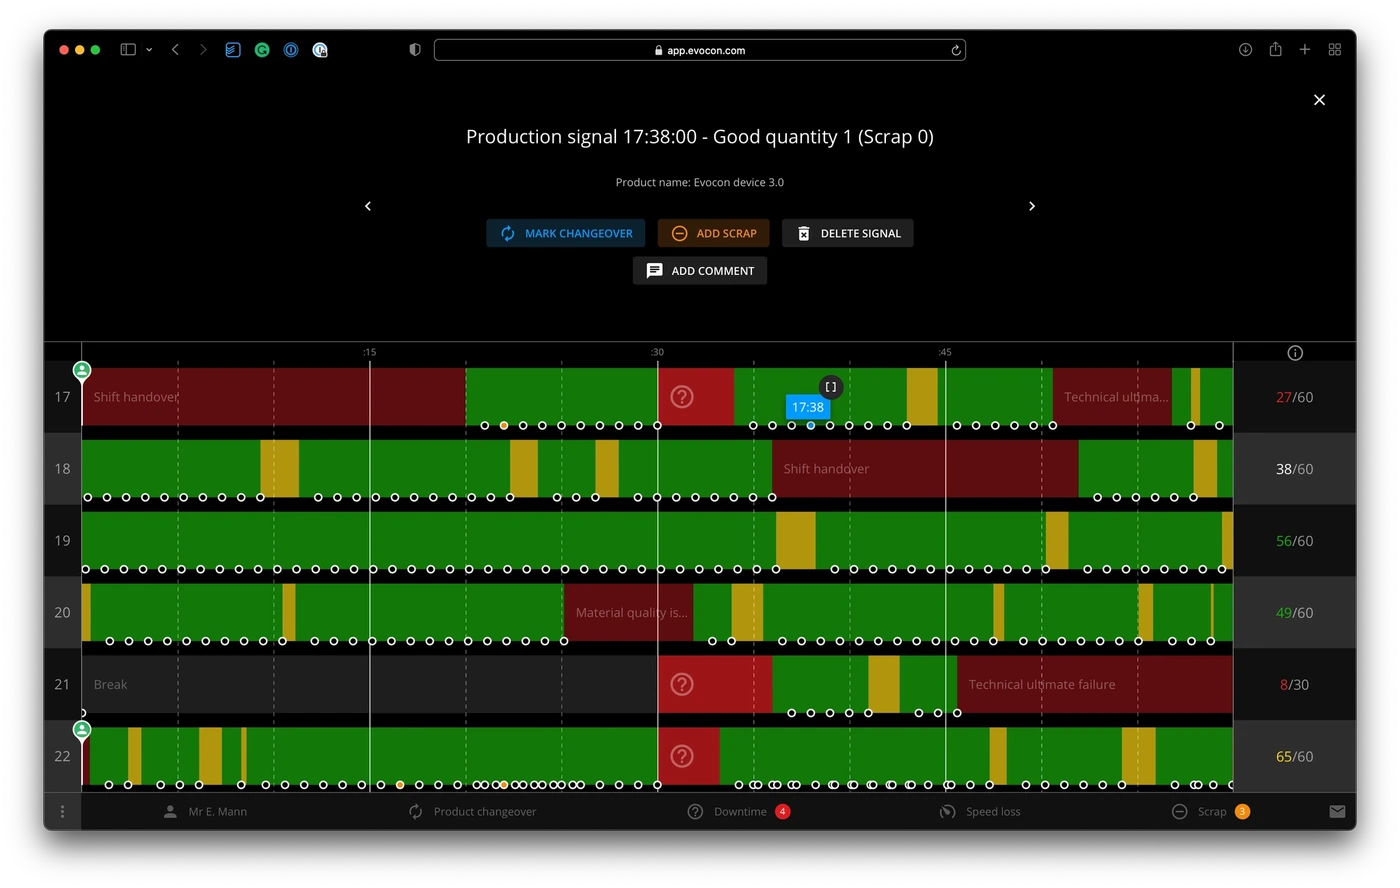Click the 17:38 time marker label
The height and width of the screenshot is (888, 1400).
(x=808, y=407)
